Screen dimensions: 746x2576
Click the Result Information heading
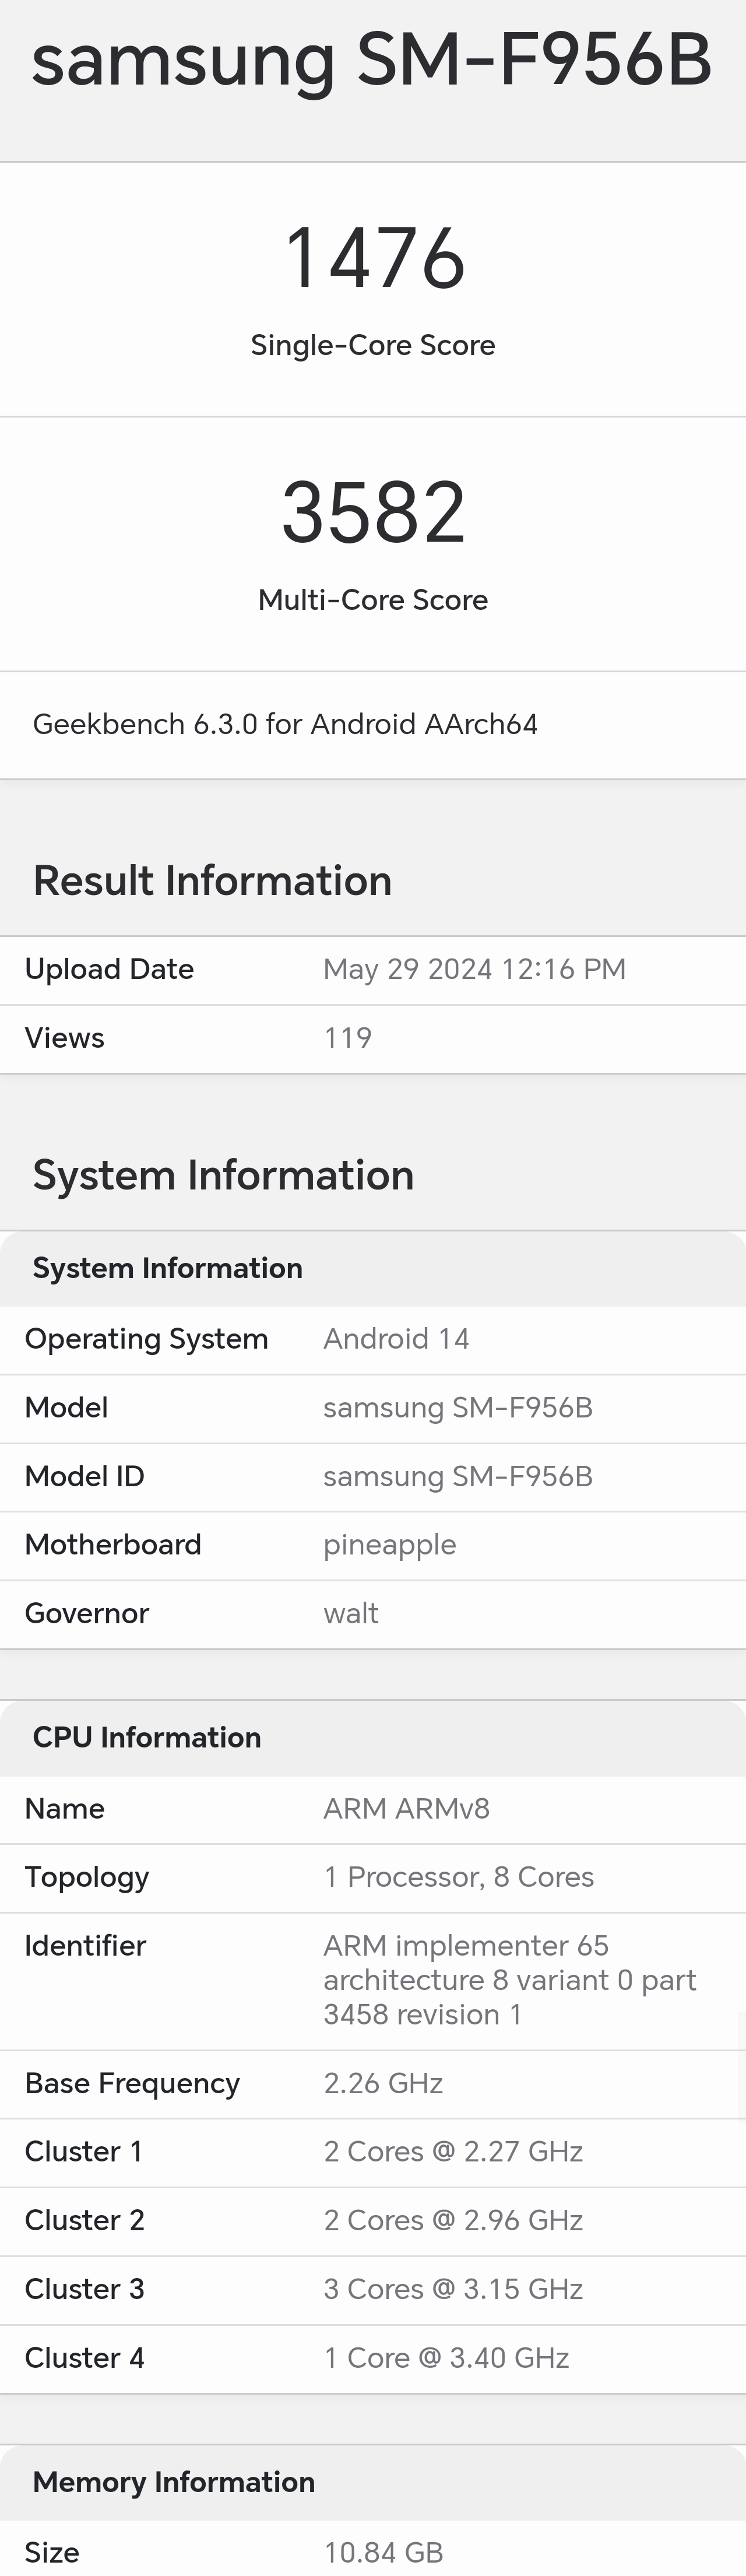212,881
